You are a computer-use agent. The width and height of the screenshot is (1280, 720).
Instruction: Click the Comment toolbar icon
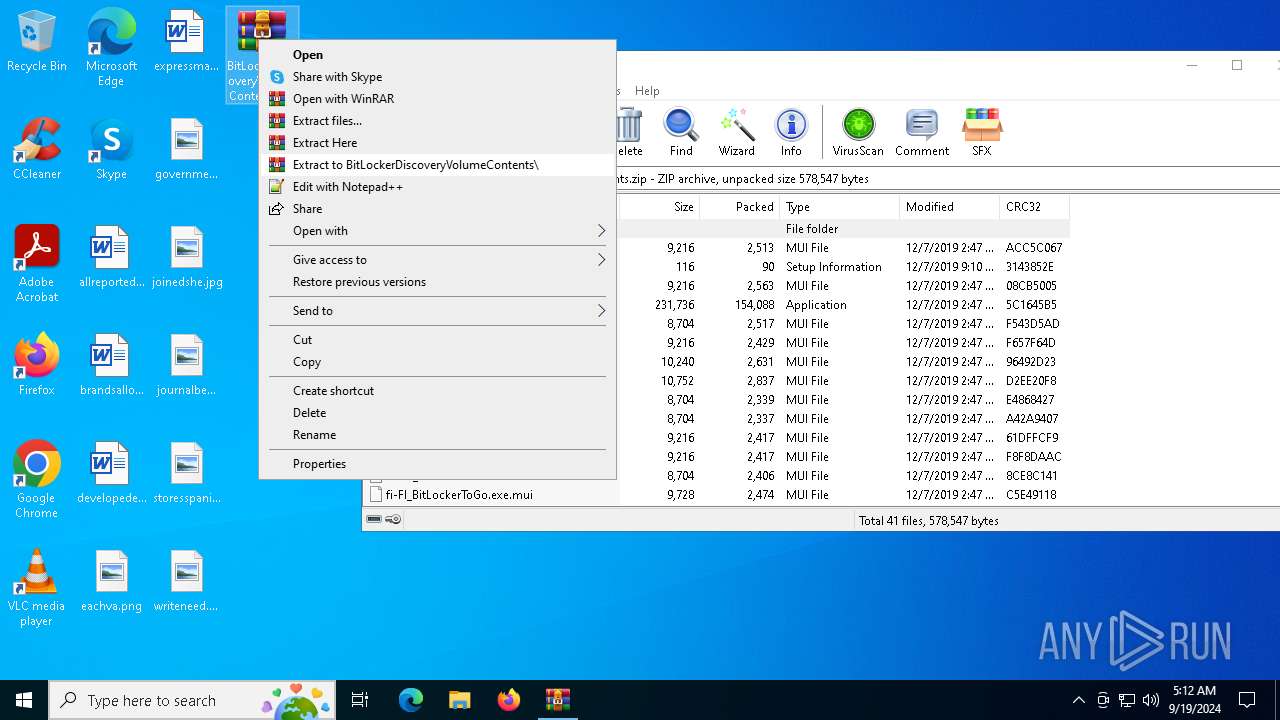[x=922, y=133]
